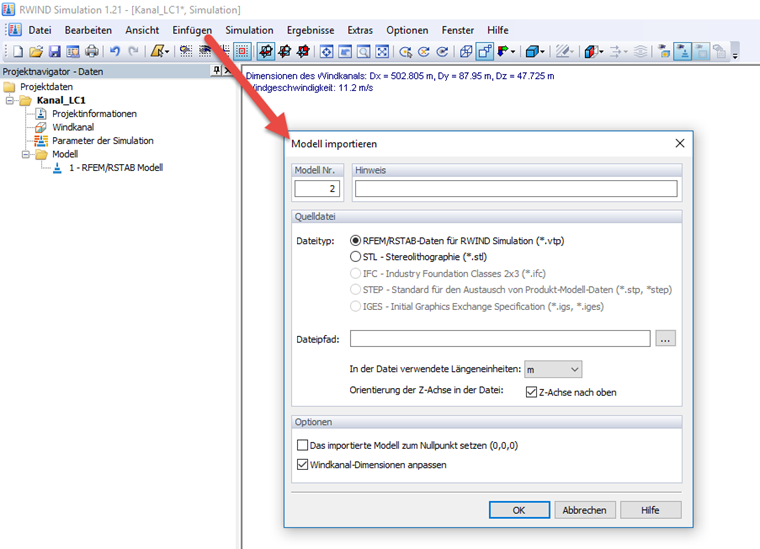Select Projektdaten in the tree
760x549 pixels.
tap(47, 87)
